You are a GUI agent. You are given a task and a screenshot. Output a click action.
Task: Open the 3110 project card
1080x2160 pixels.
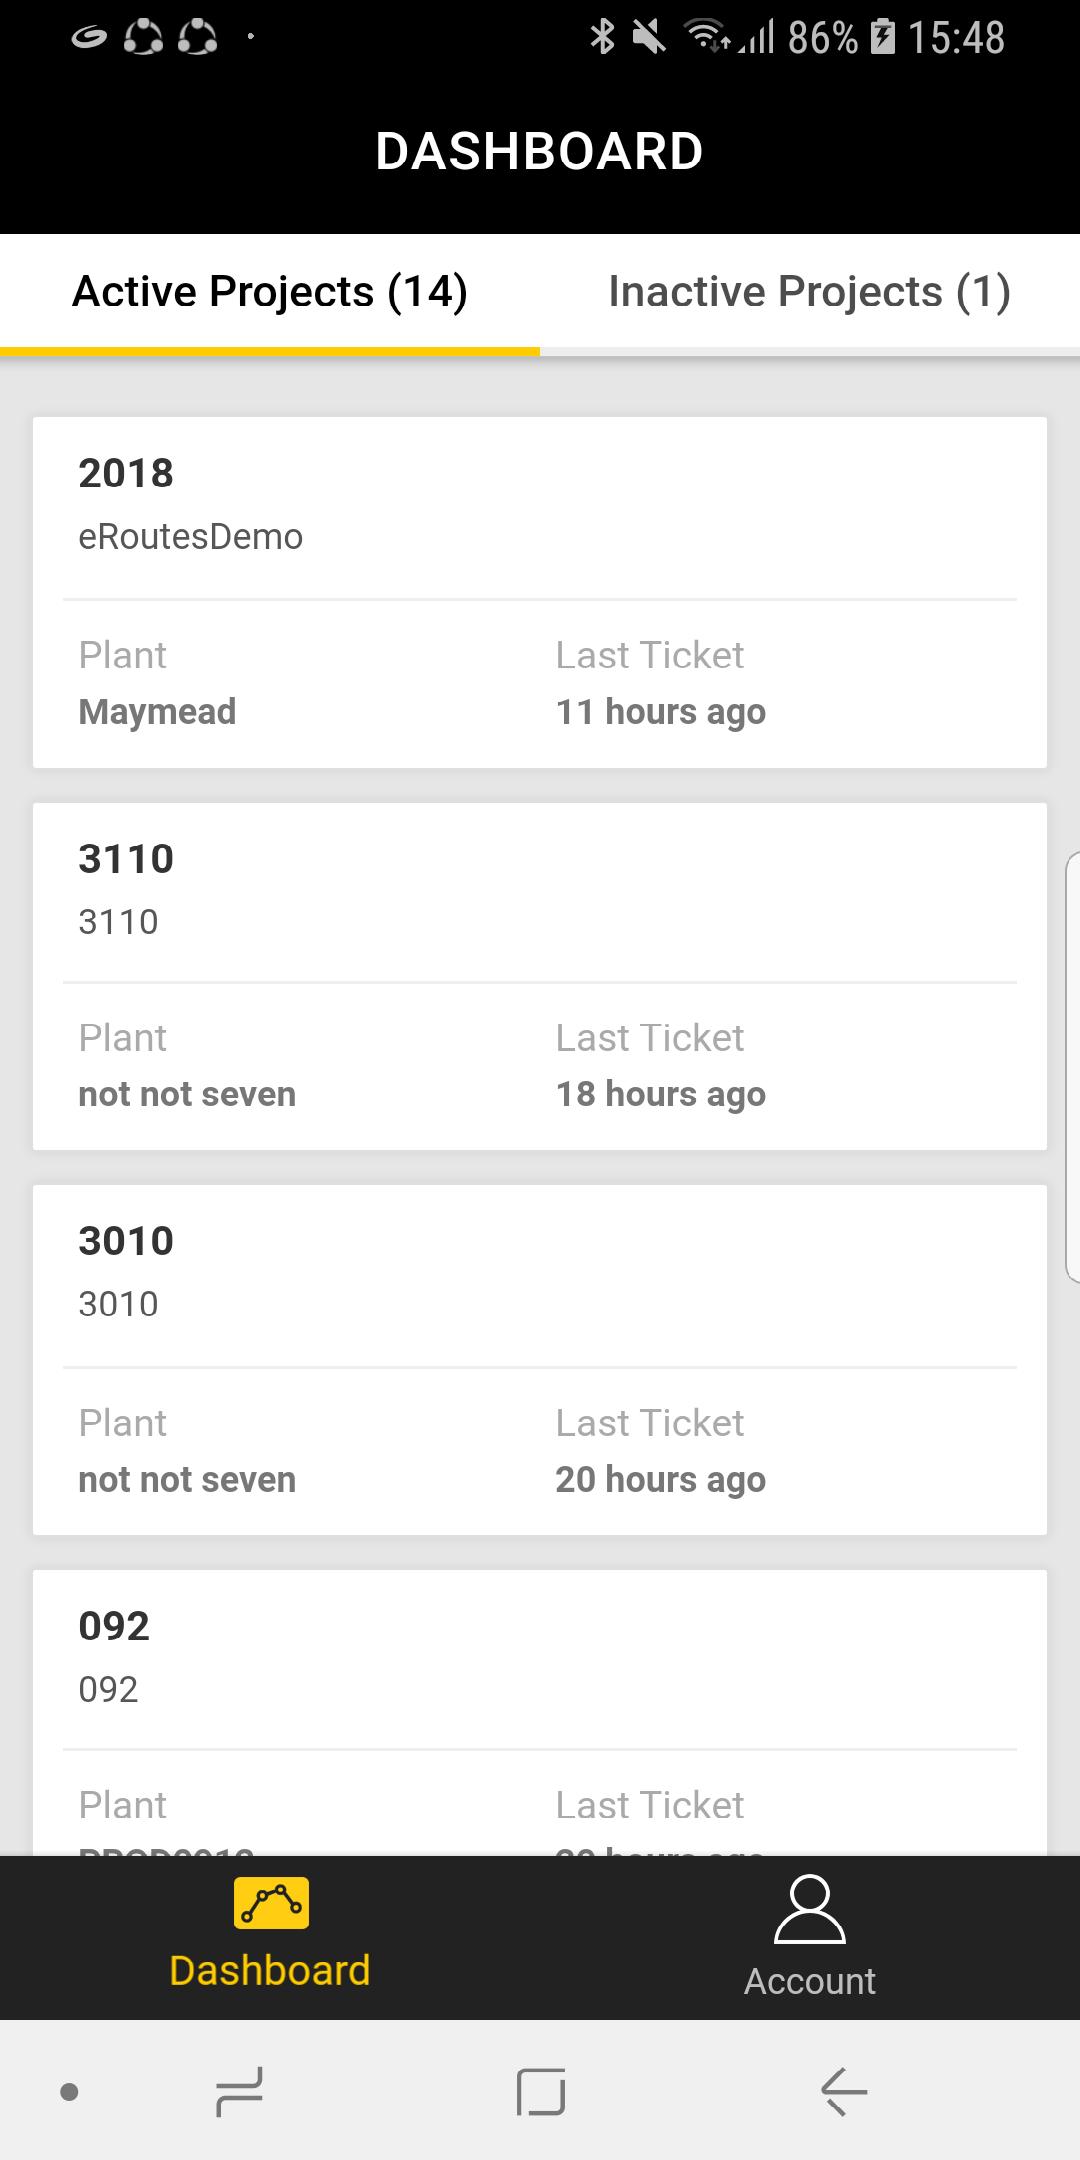click(x=540, y=976)
